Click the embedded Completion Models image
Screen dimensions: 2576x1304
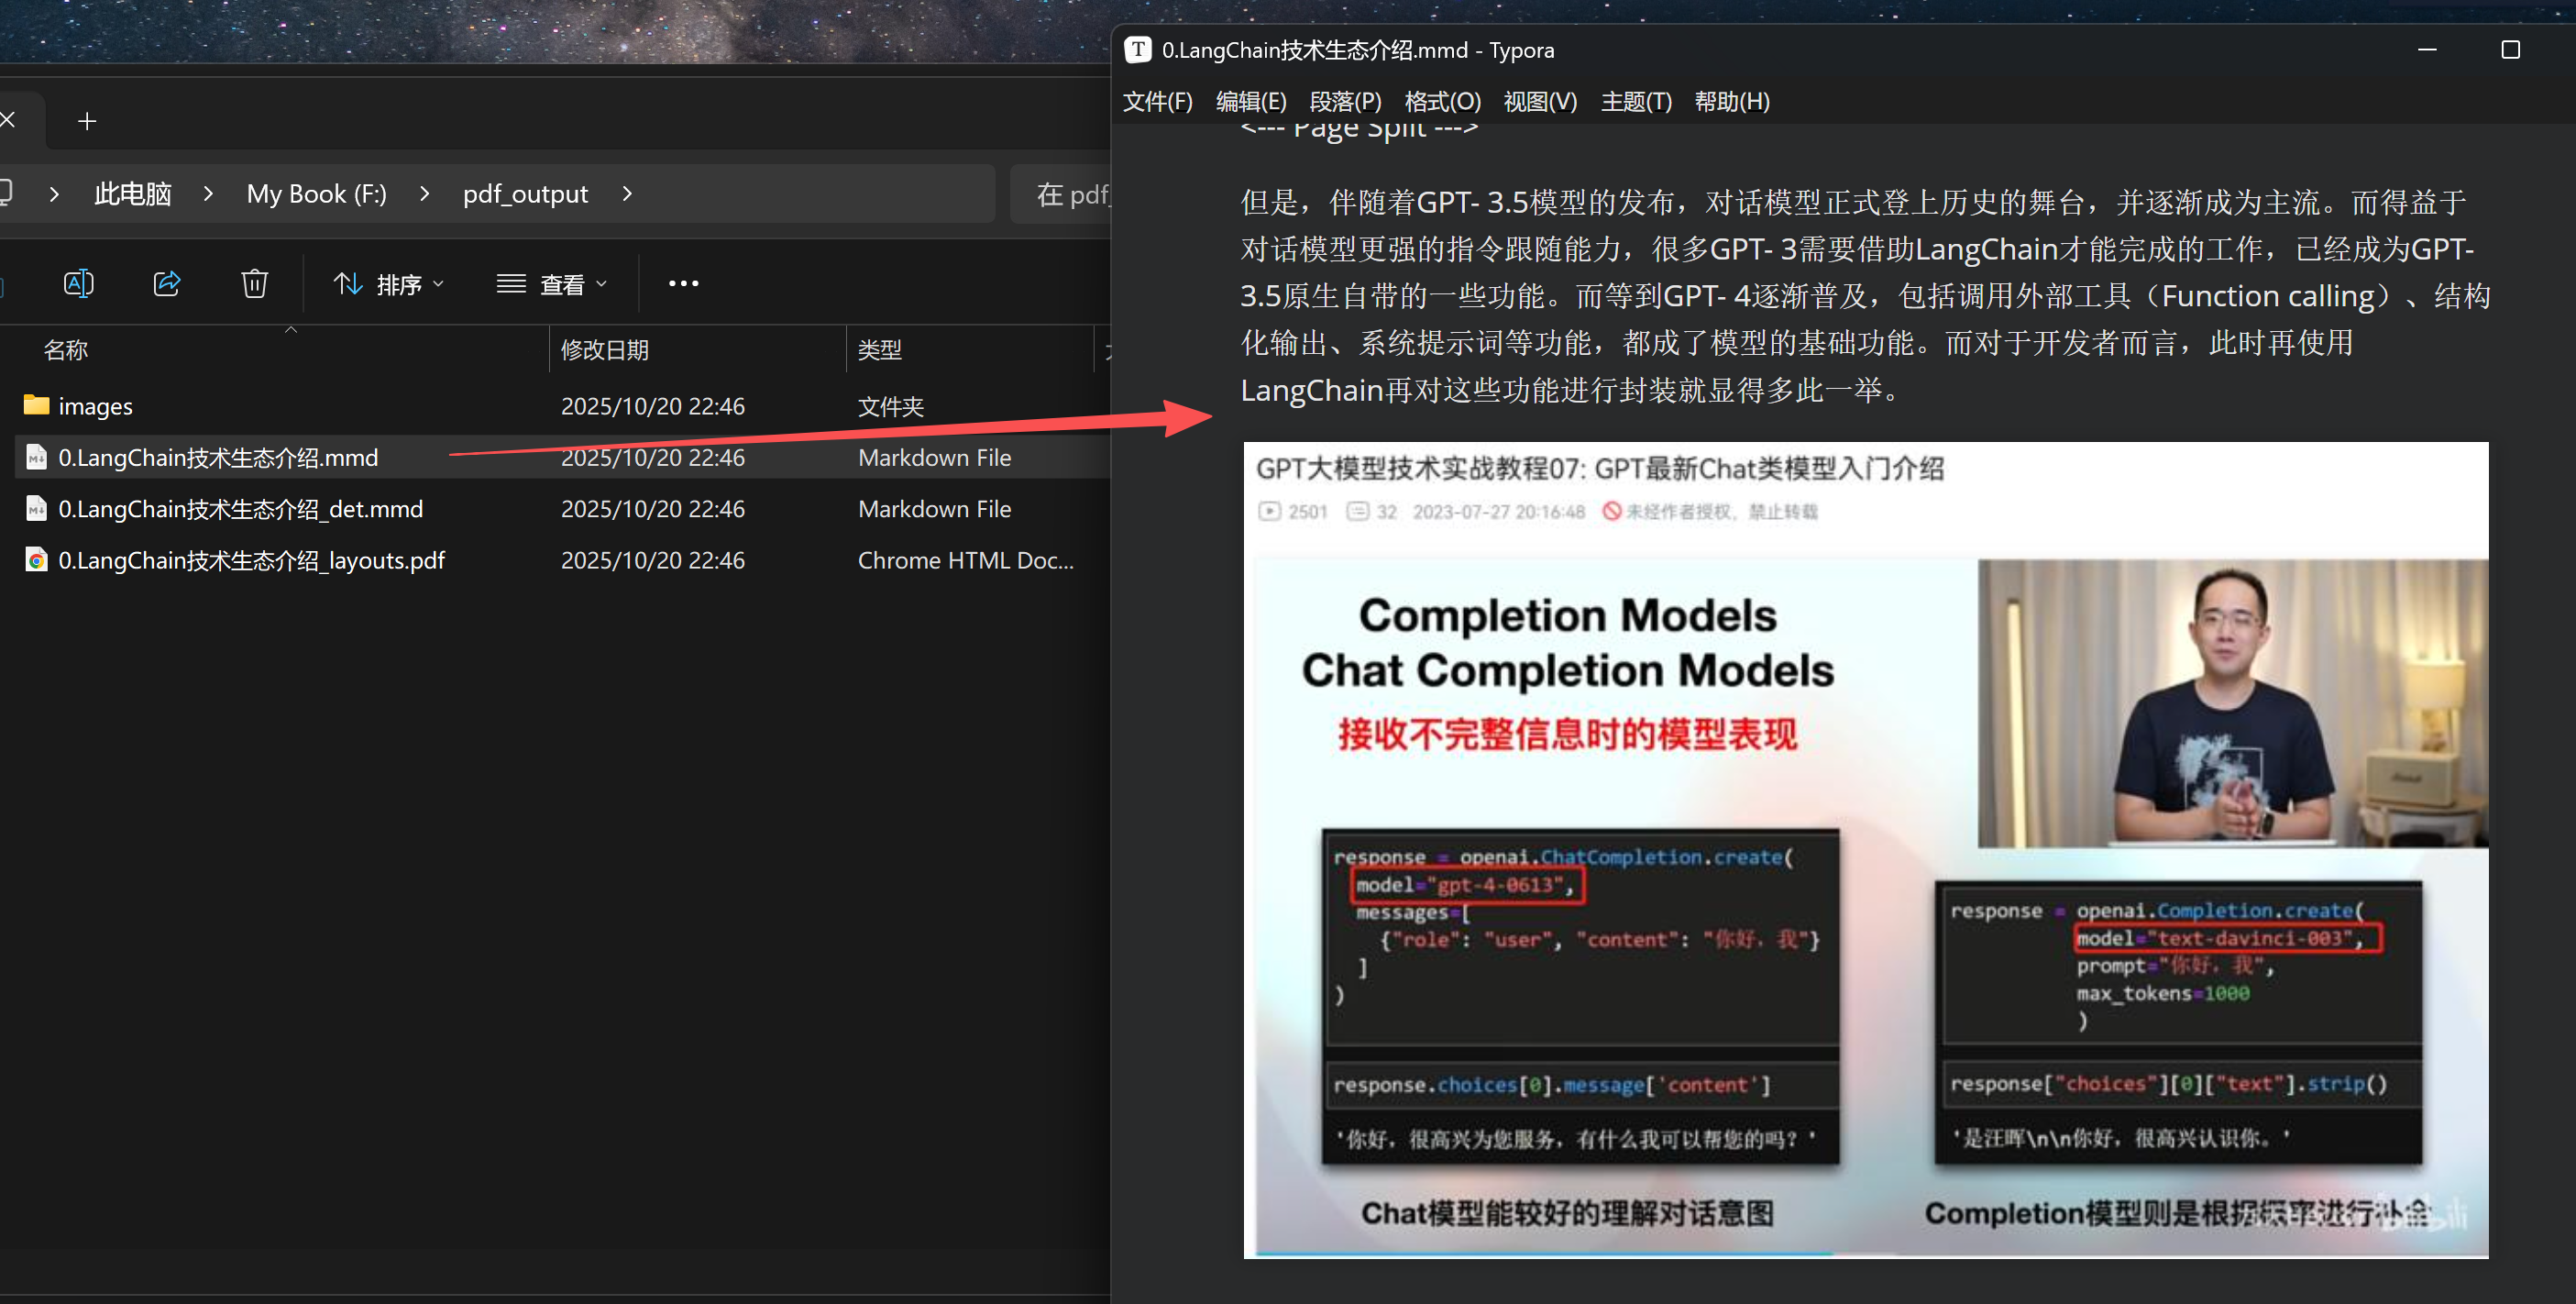[x=1865, y=850]
